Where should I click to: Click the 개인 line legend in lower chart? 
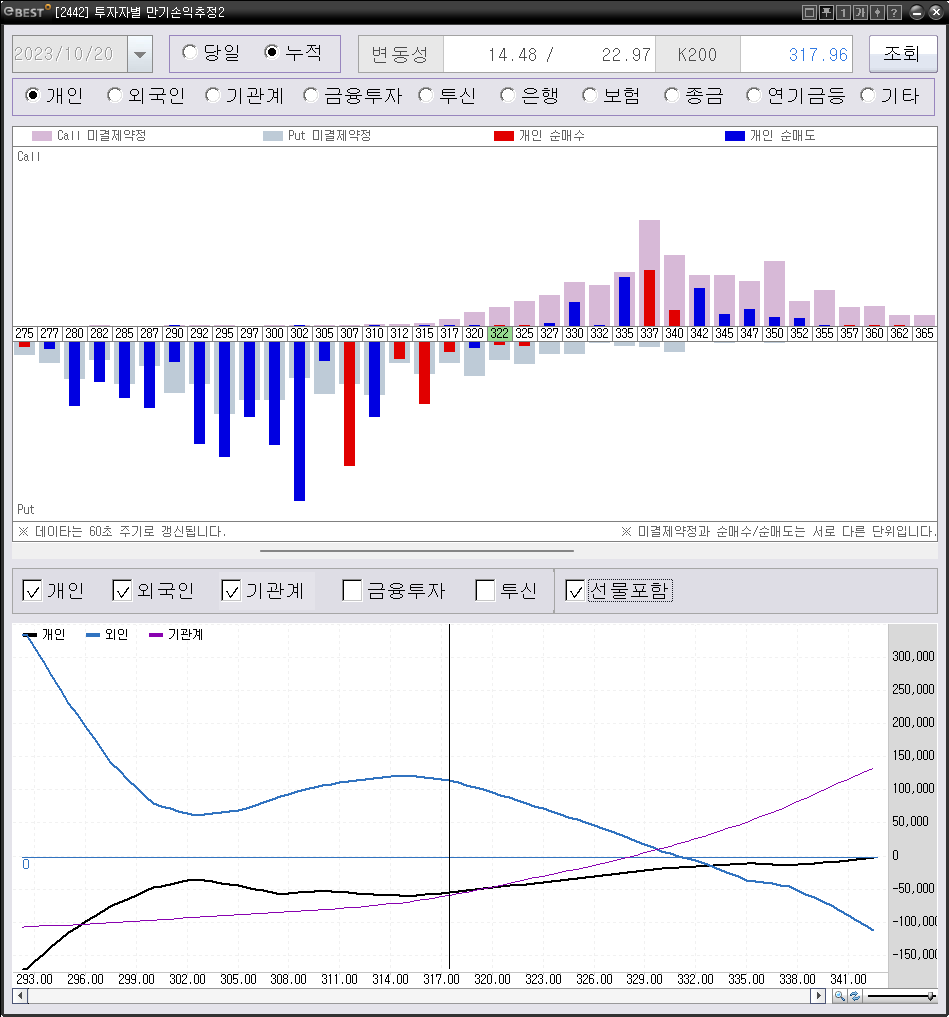point(44,634)
